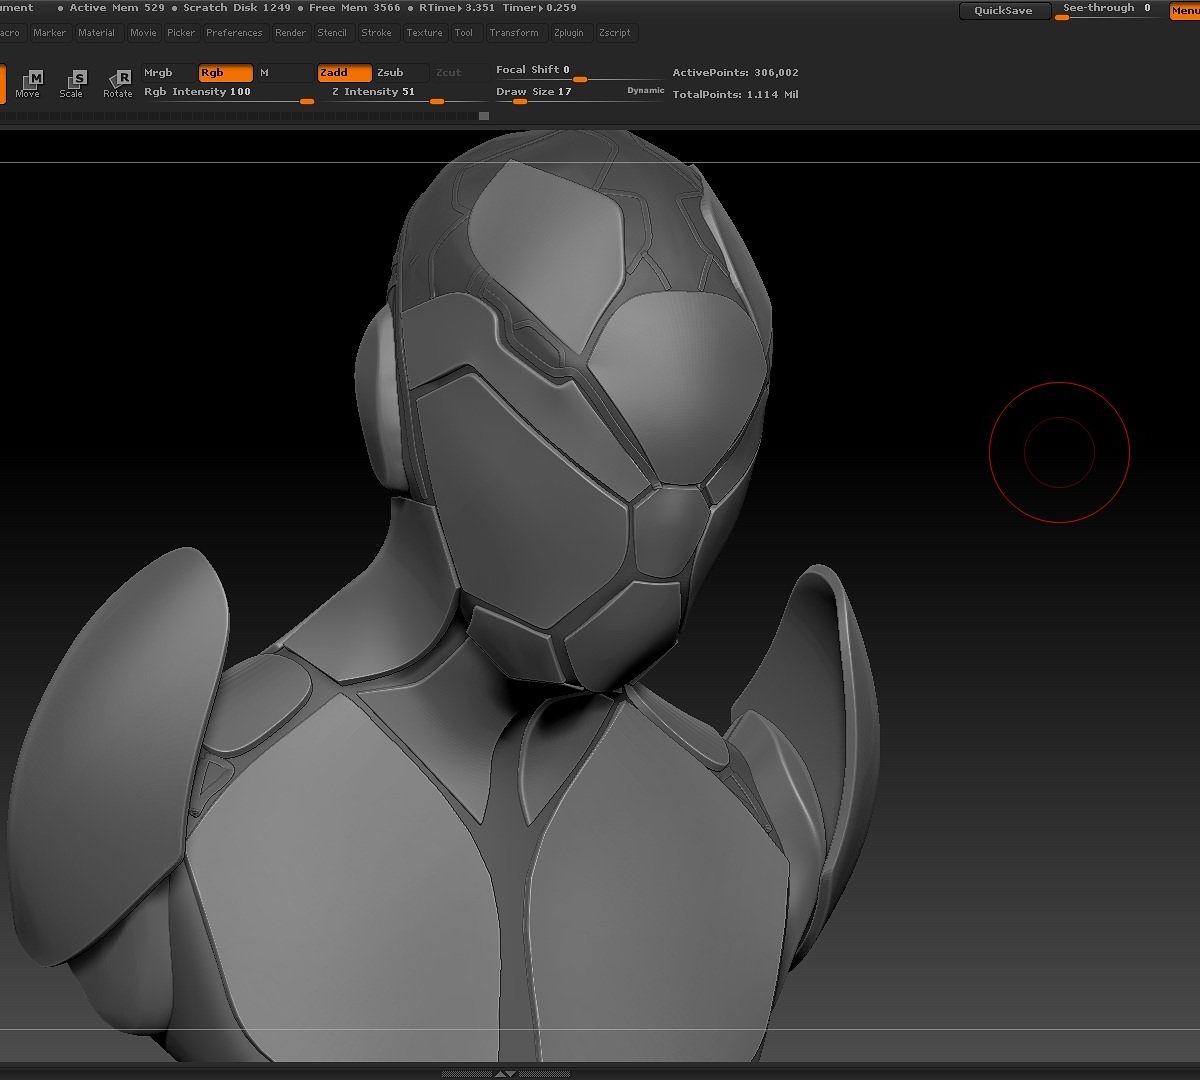This screenshot has height=1080, width=1200.
Task: Open the Zscript menu
Action: [x=615, y=33]
